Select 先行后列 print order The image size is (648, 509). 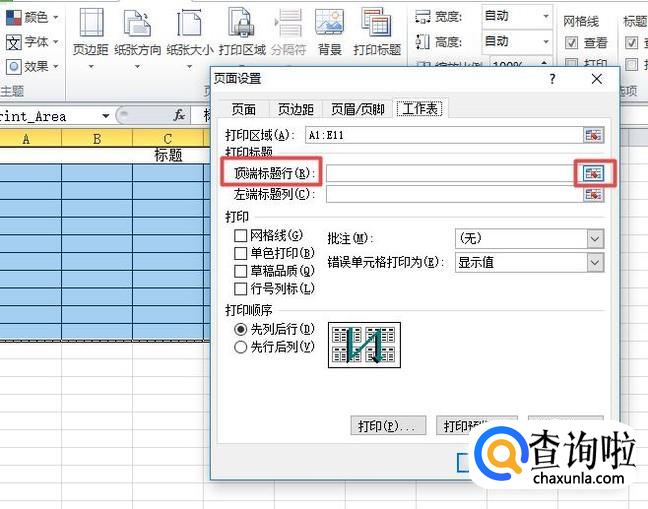click(240, 347)
